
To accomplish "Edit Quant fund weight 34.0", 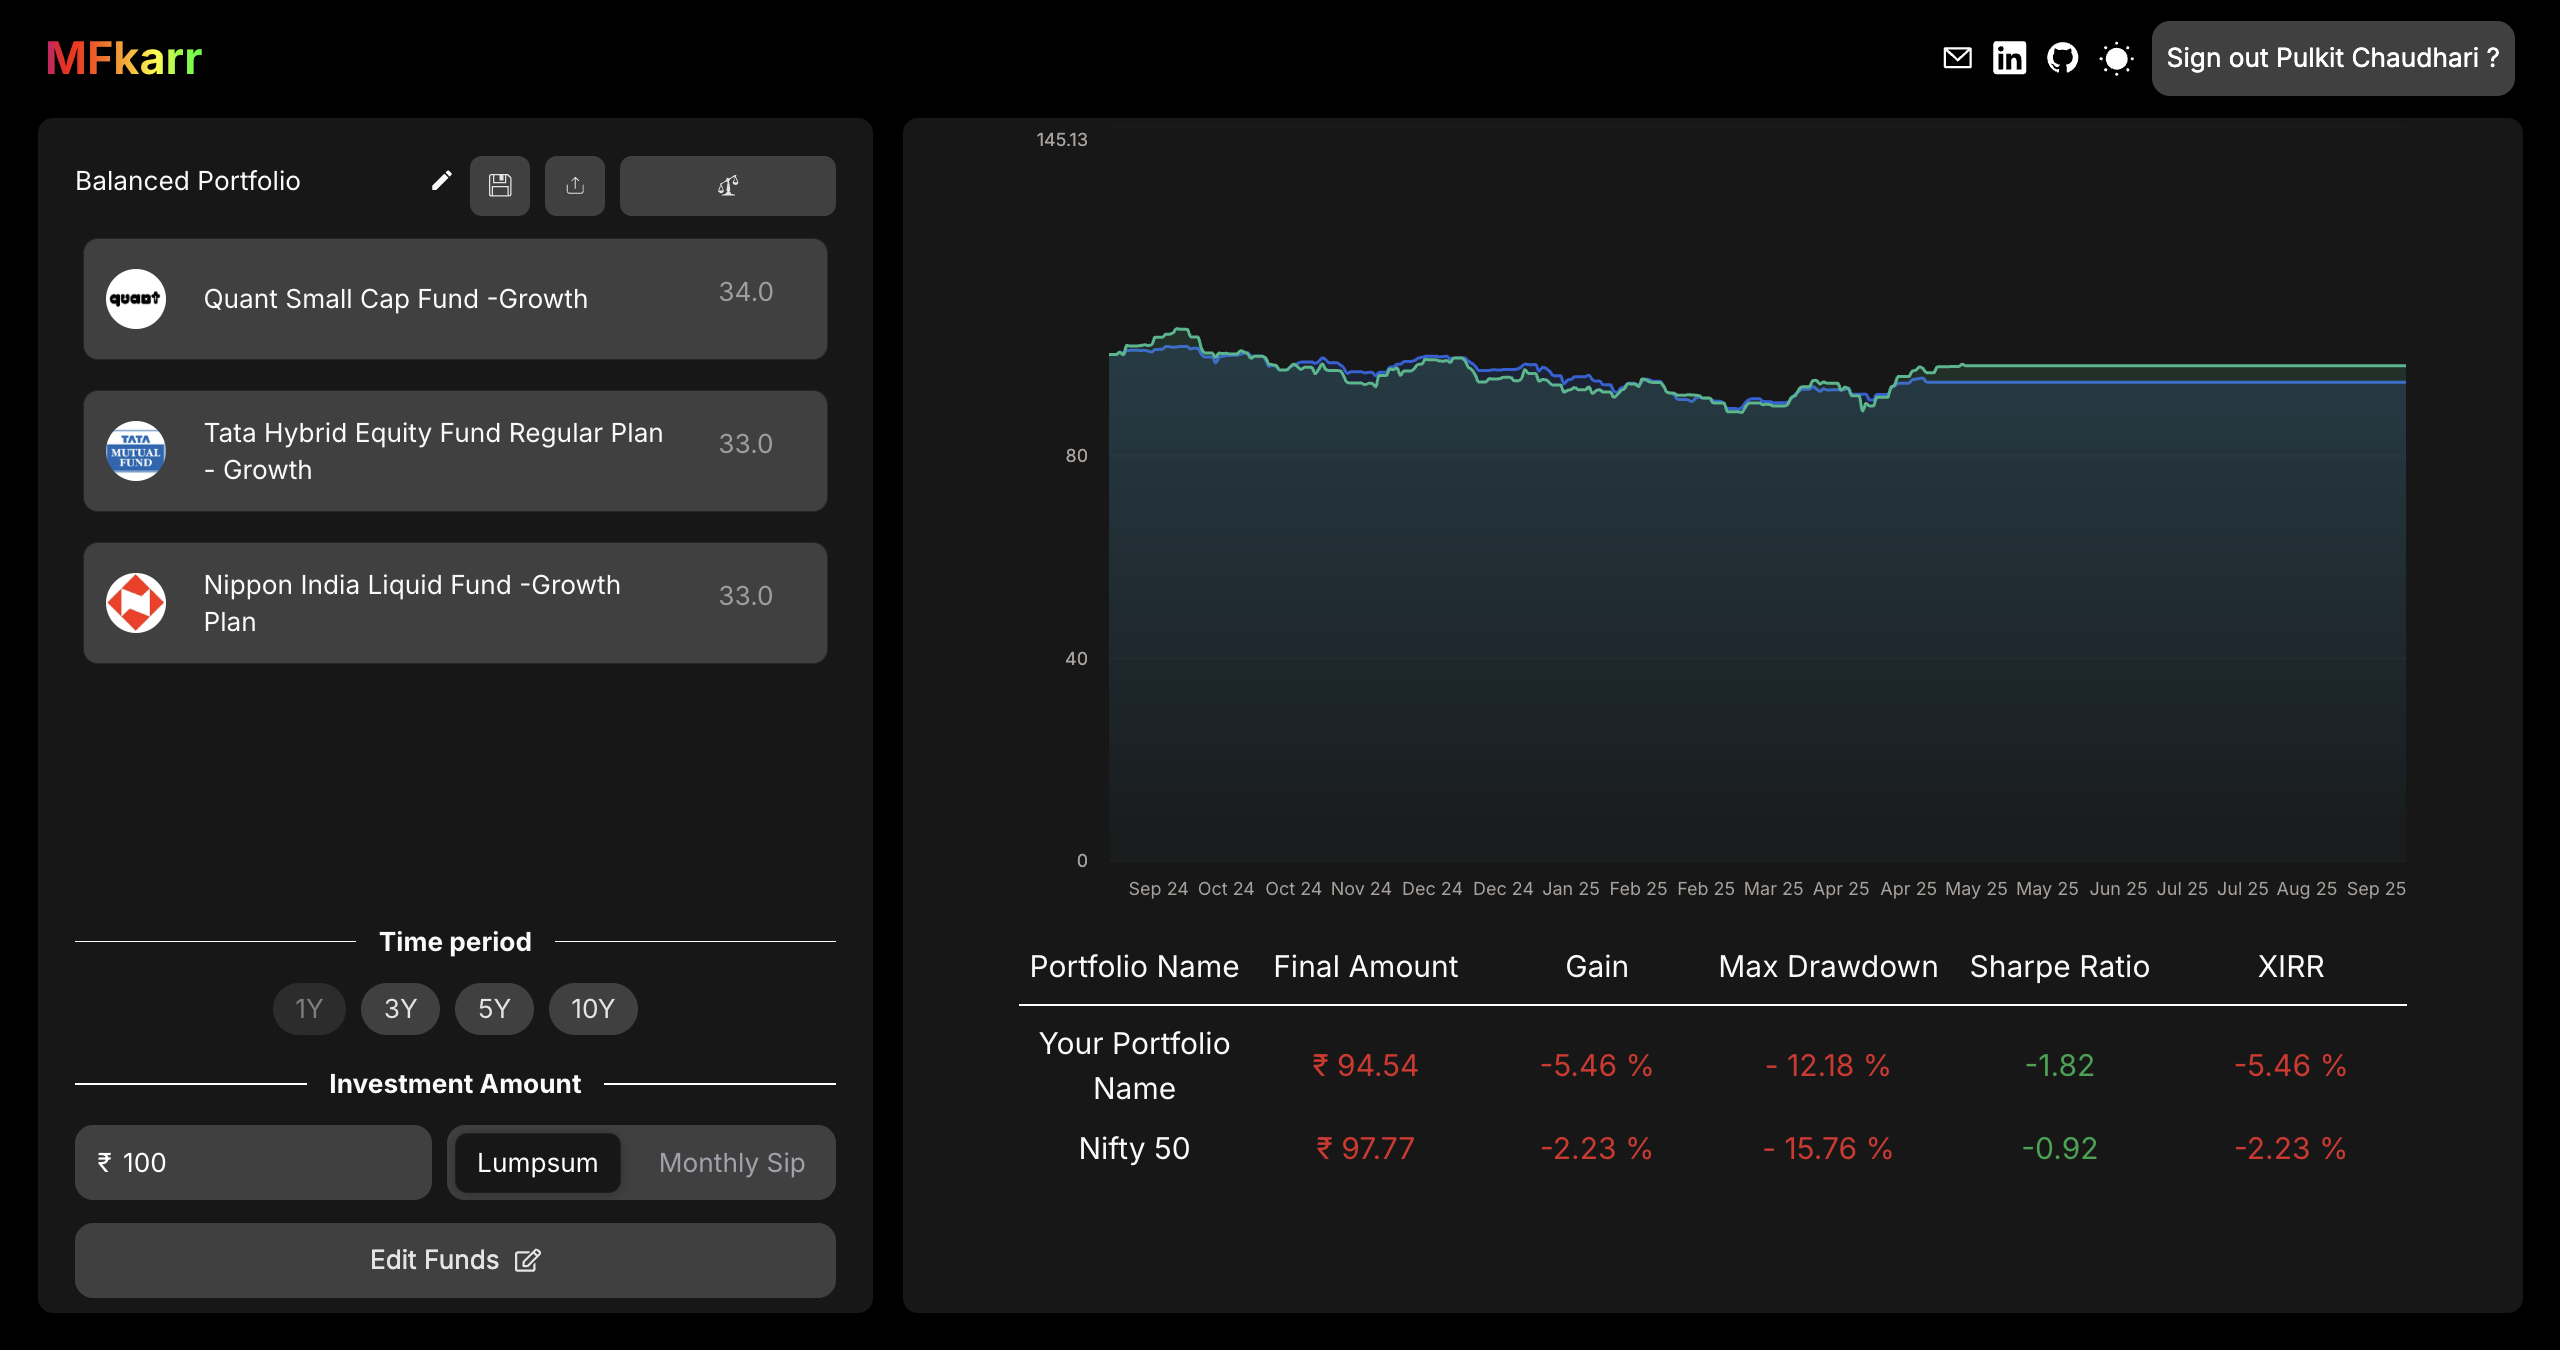I will pyautogui.click(x=746, y=292).
